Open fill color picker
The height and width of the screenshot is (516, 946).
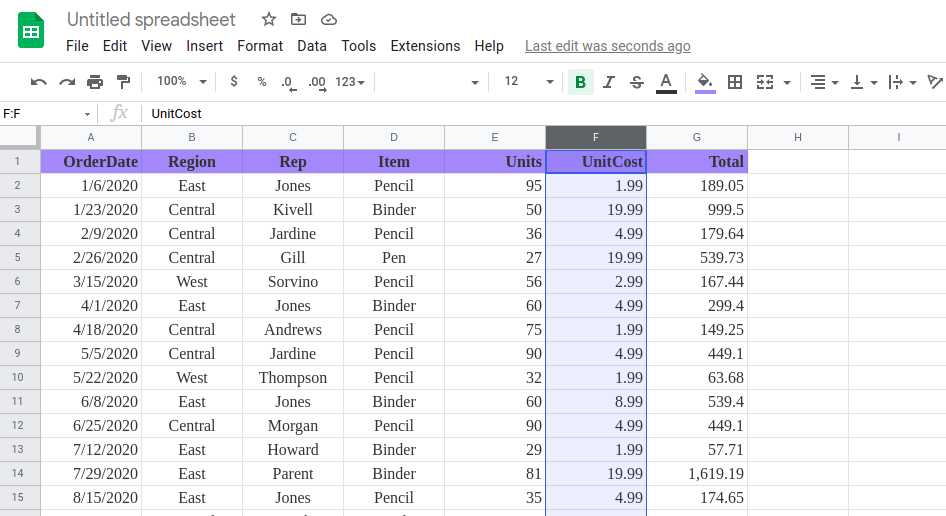pos(705,82)
